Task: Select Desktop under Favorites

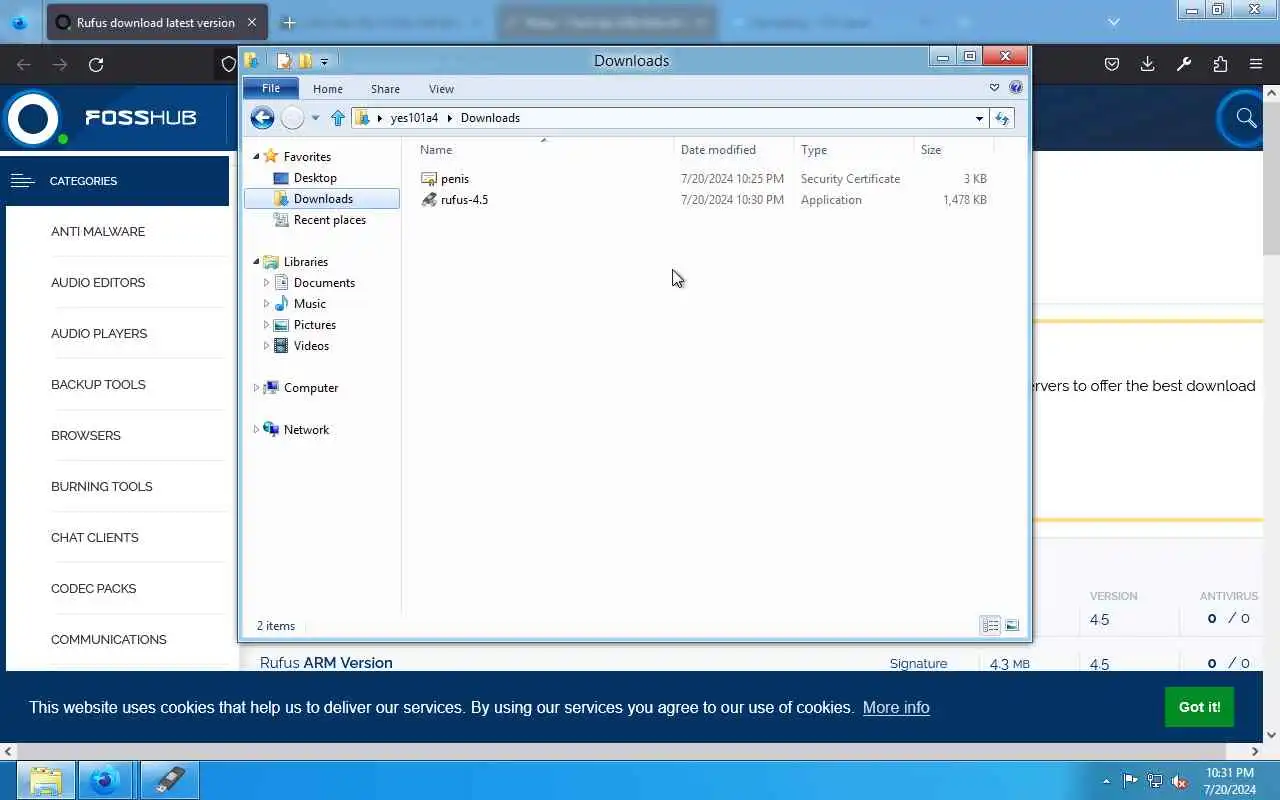Action: pos(315,178)
